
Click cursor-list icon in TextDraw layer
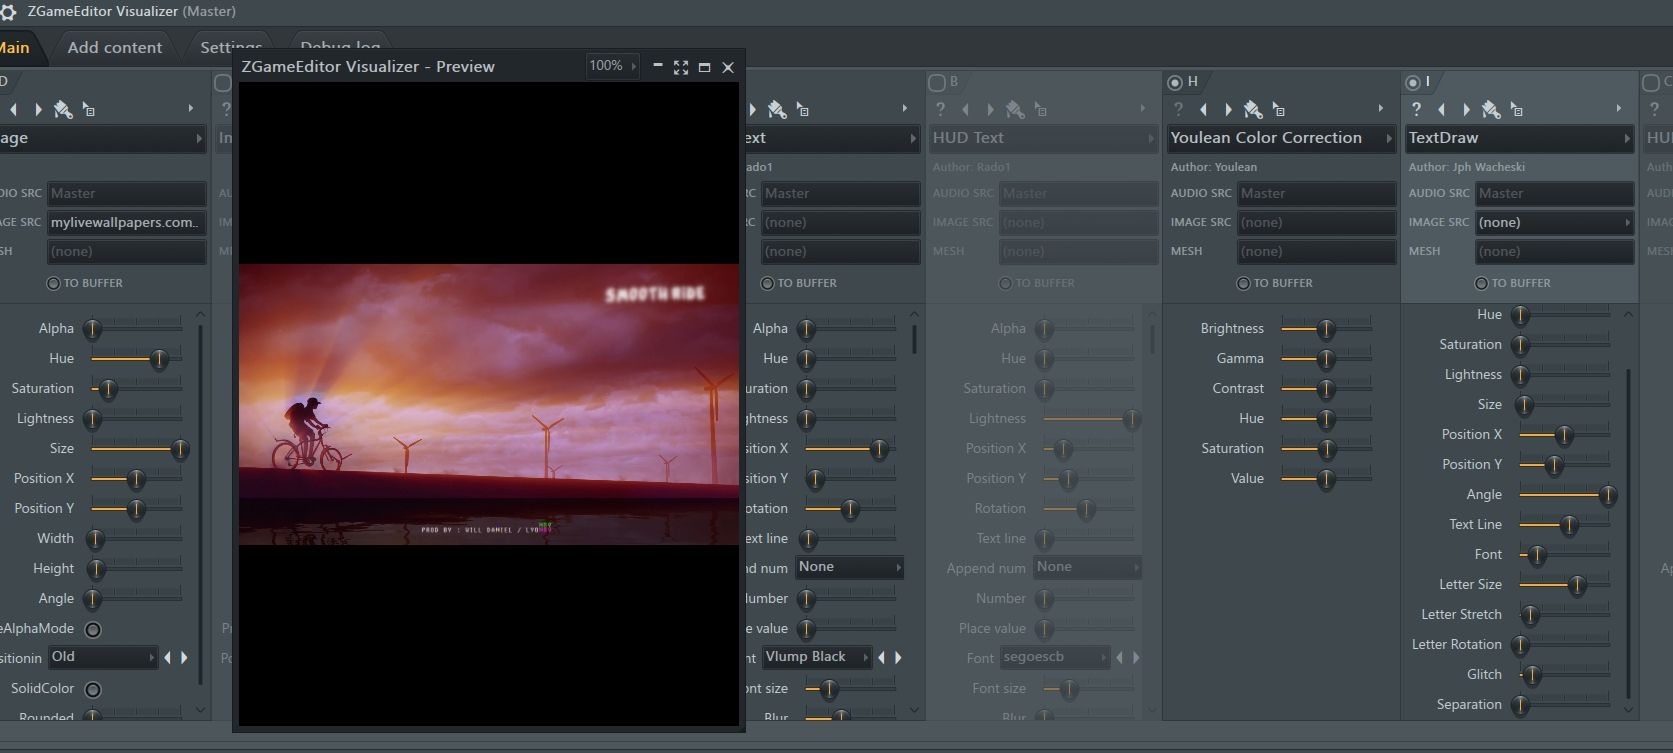1517,109
